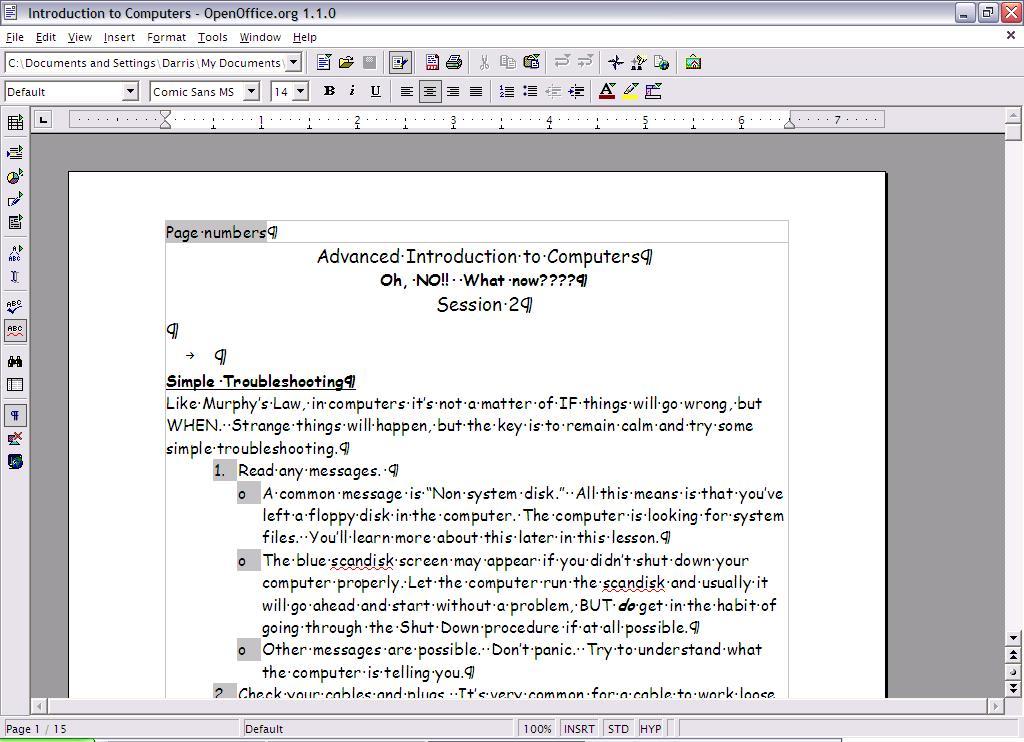Center the paragraph alignment

coord(429,91)
